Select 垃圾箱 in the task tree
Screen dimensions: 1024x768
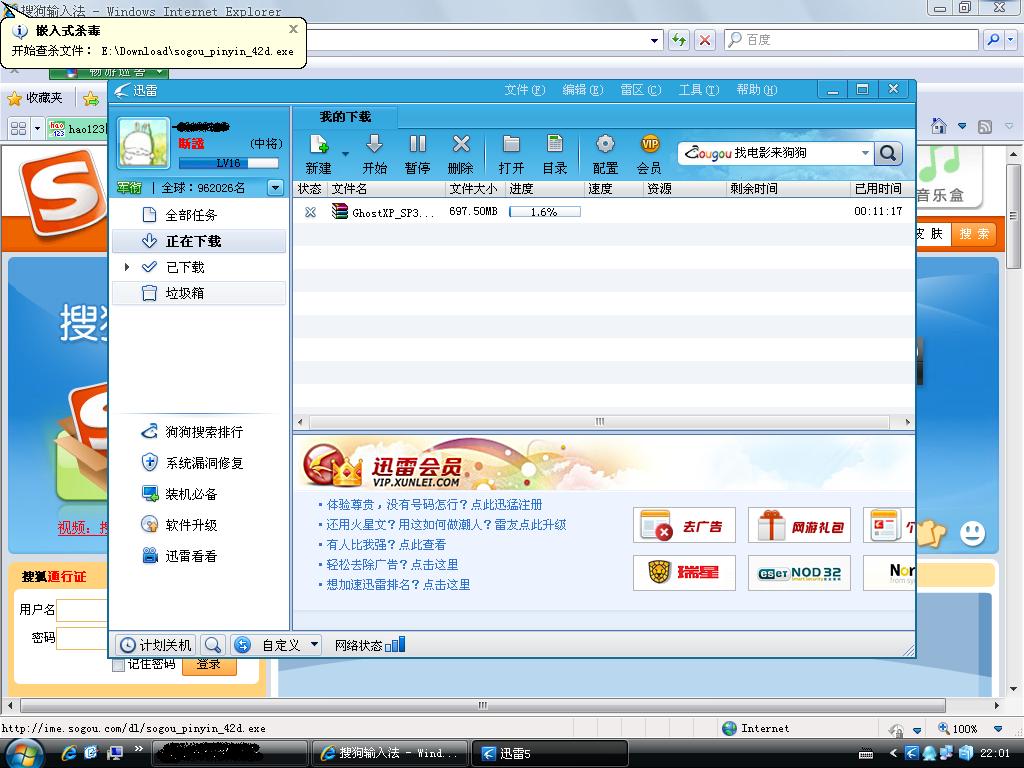199,293
